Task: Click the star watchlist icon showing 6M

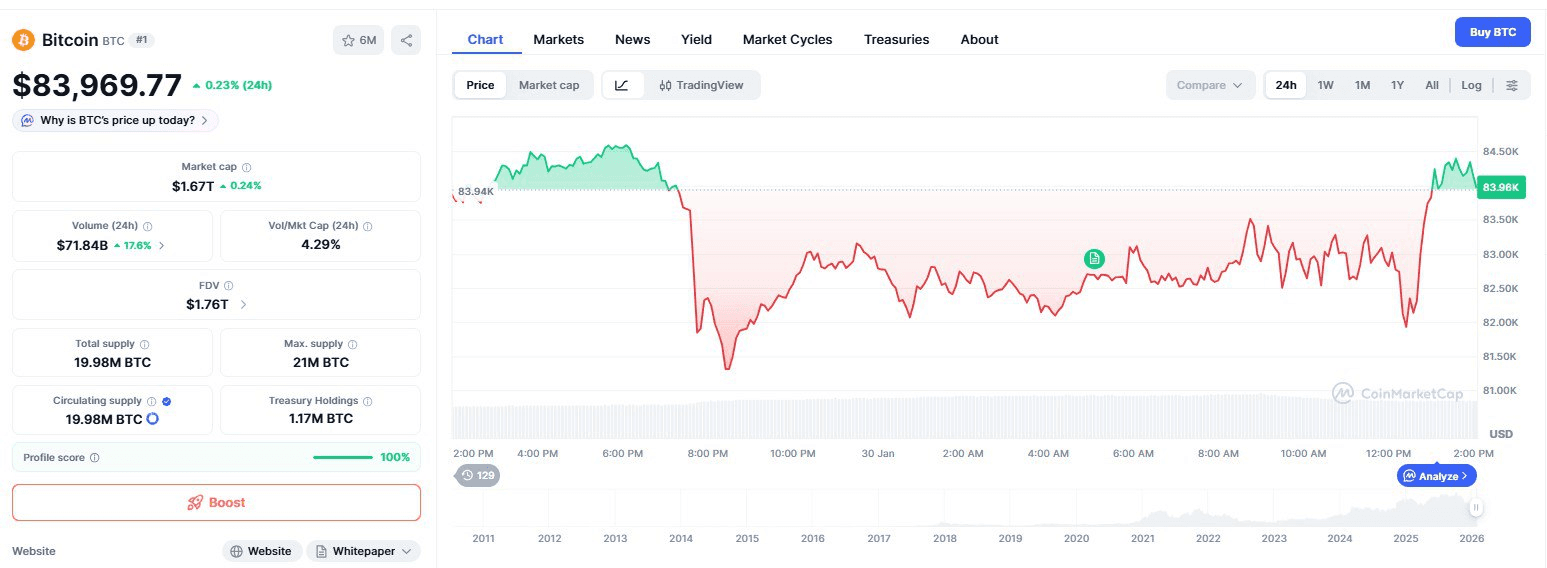Action: click(x=358, y=40)
